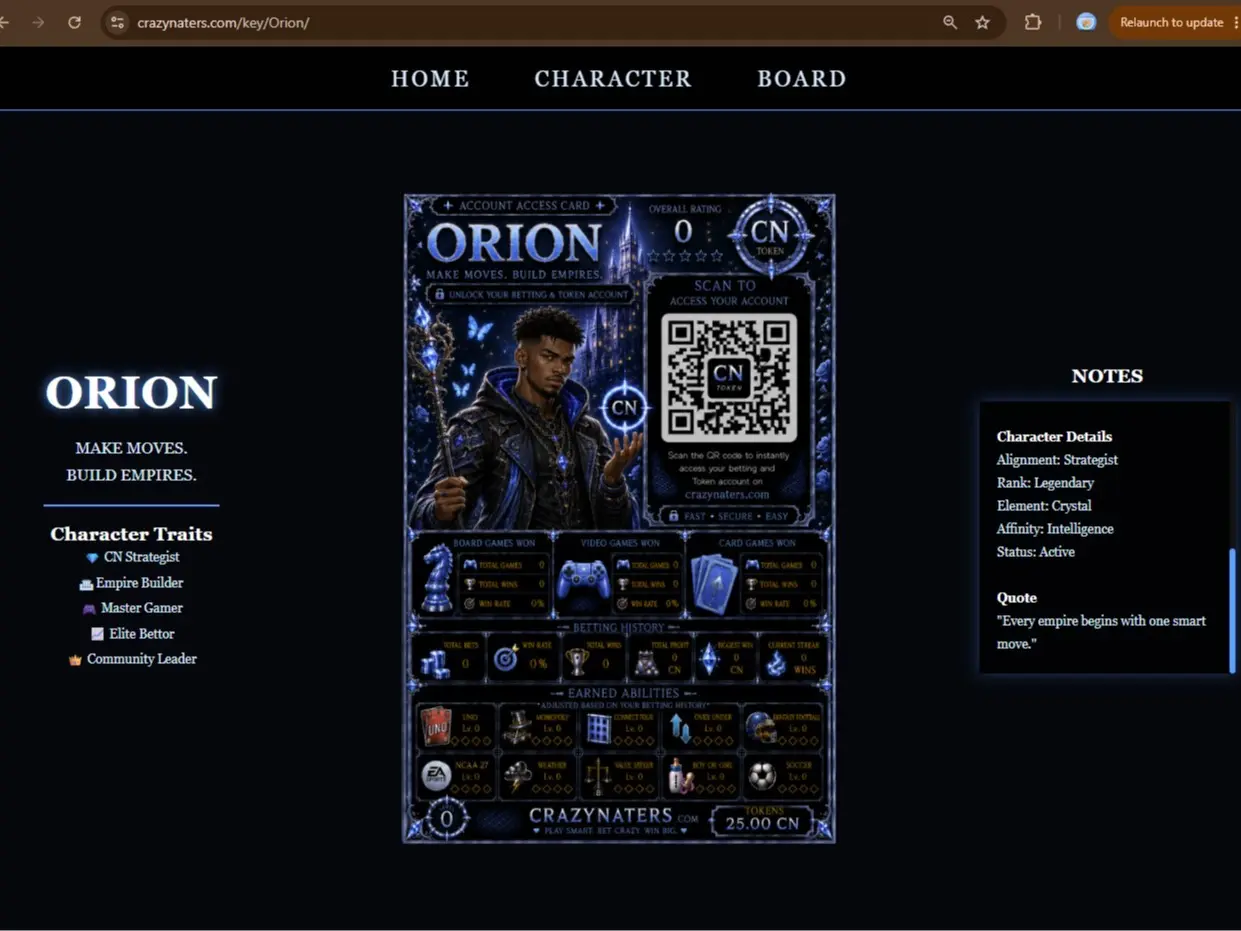Click the Connect Four grid ability icon
The height and width of the screenshot is (931, 1241).
(598, 728)
